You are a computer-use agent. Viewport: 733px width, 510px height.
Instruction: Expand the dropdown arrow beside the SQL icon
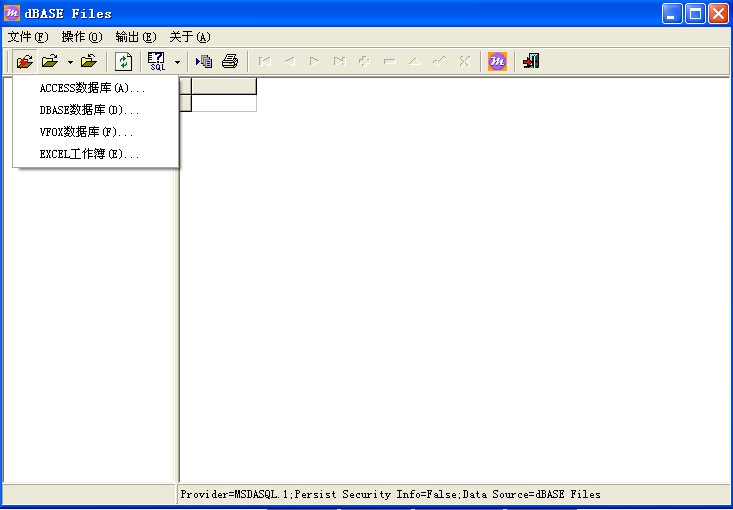pyautogui.click(x=177, y=62)
